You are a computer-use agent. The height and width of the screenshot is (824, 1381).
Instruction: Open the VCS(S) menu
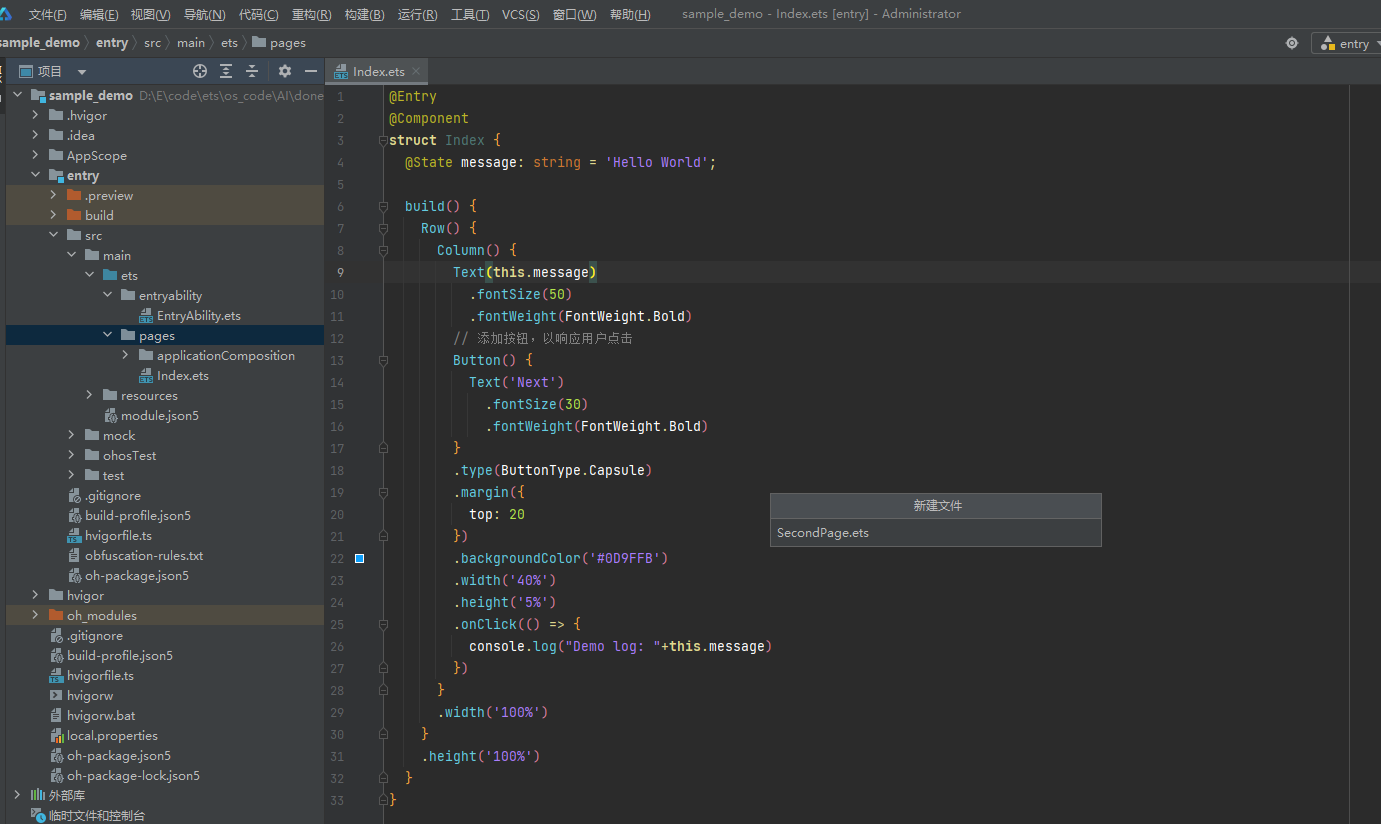pyautogui.click(x=520, y=14)
